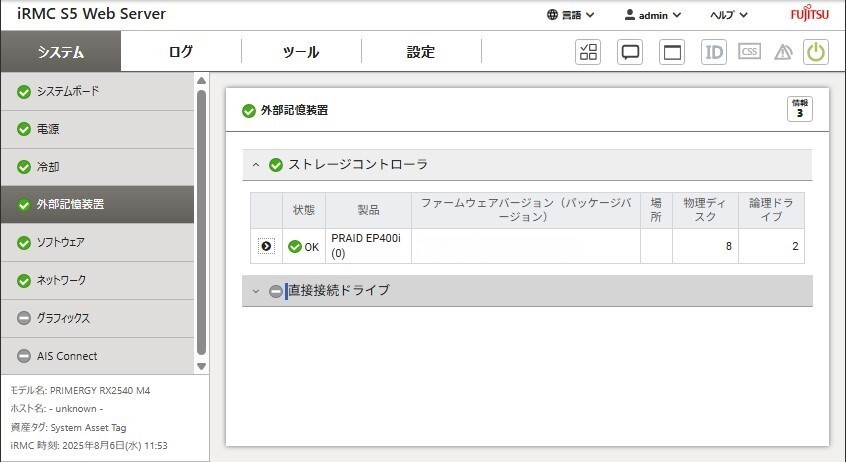This screenshot has width=846, height=462.
Task: Click the warning triangle alert icon
Action: tap(783, 53)
